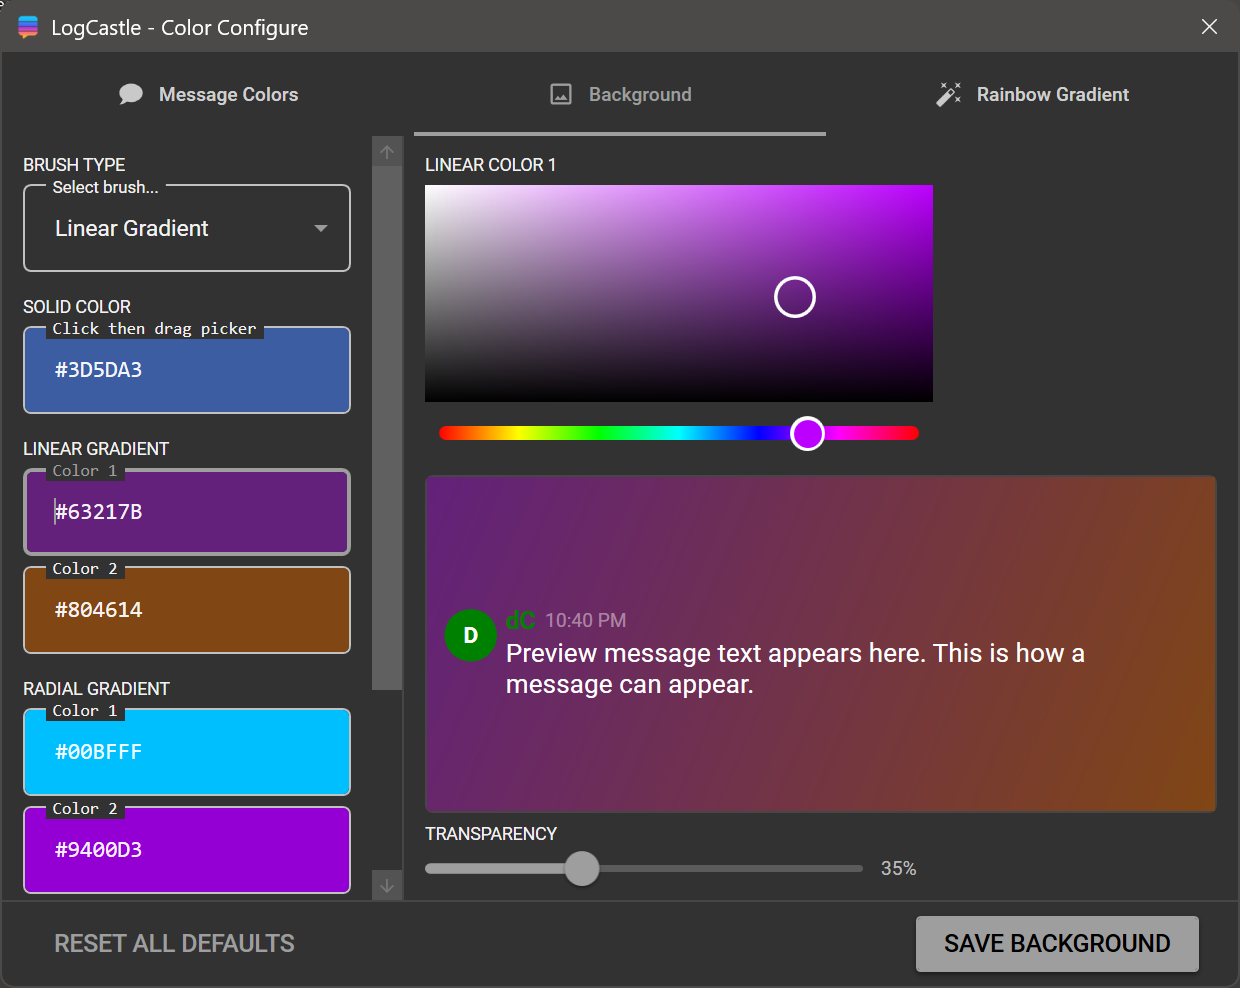The width and height of the screenshot is (1240, 988).
Task: Click the Background image icon
Action: pos(559,94)
